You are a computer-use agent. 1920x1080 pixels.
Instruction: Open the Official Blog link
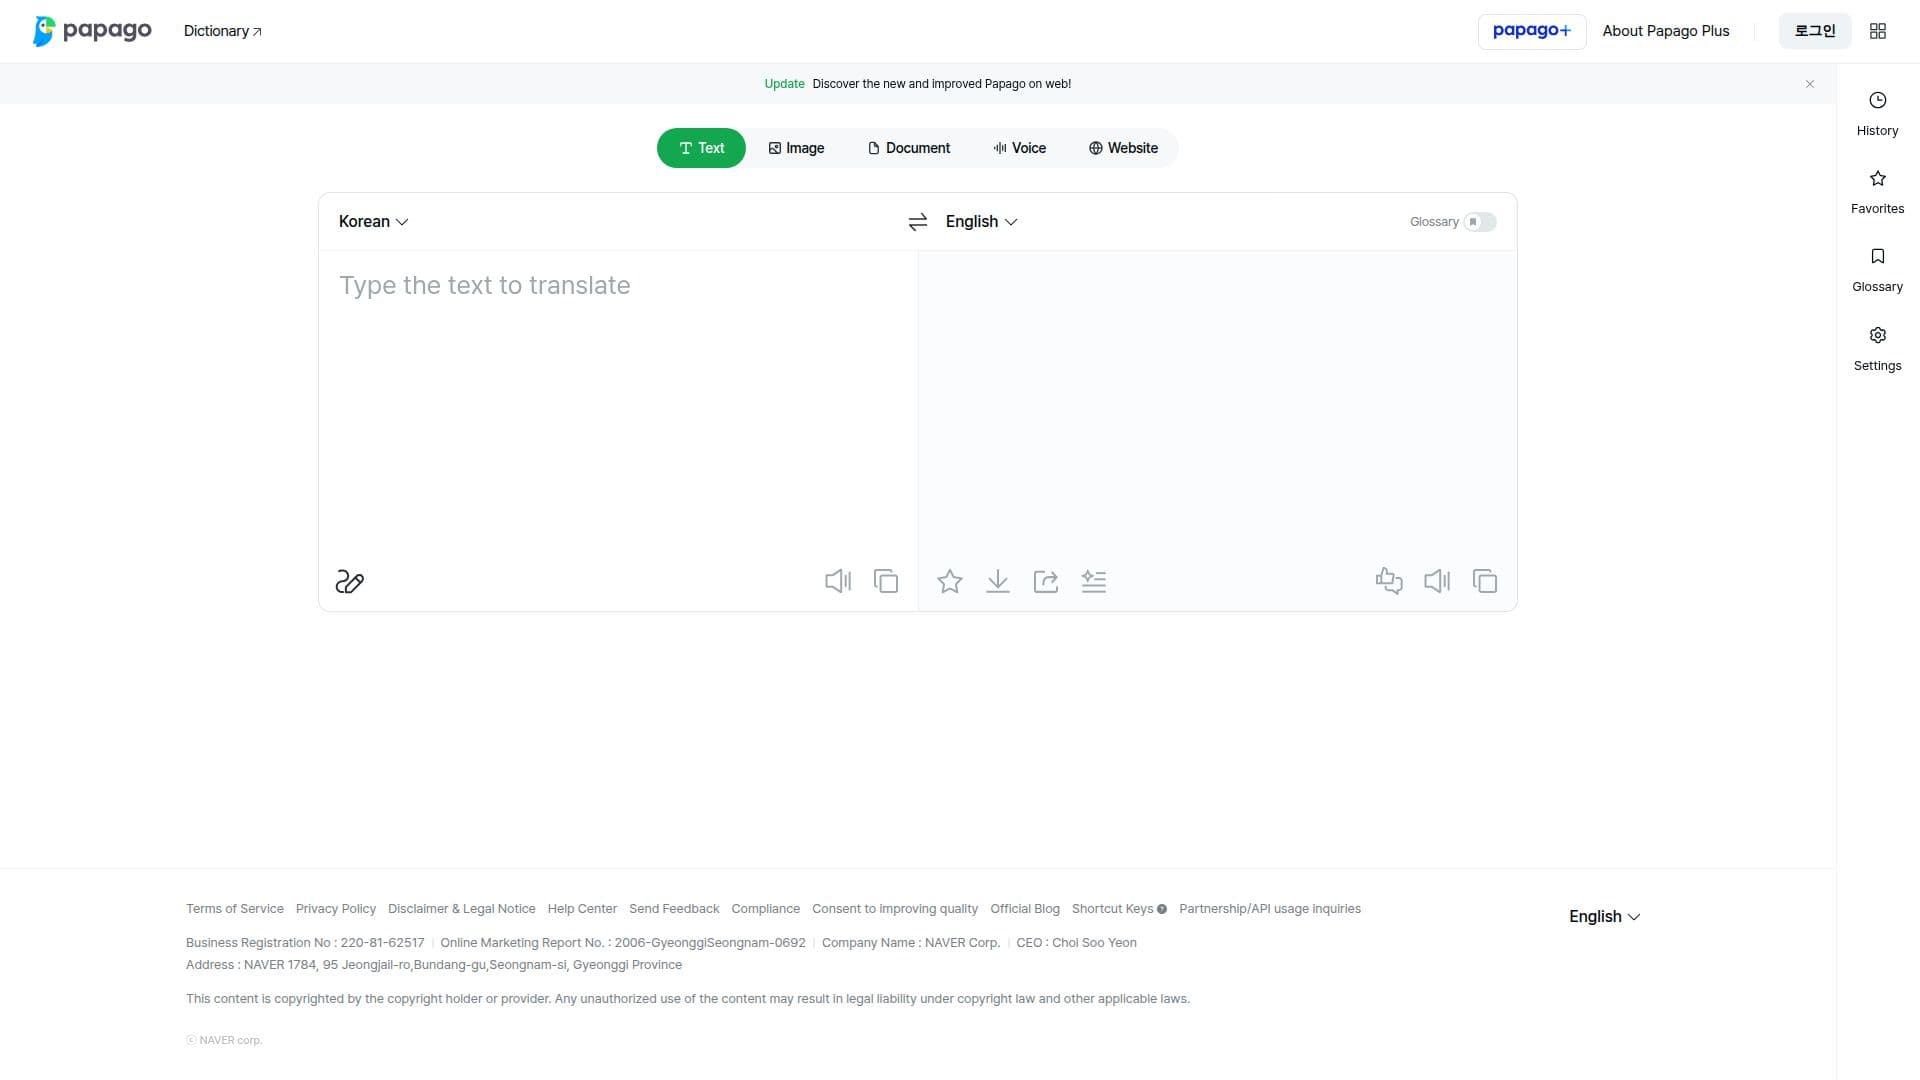point(1025,909)
